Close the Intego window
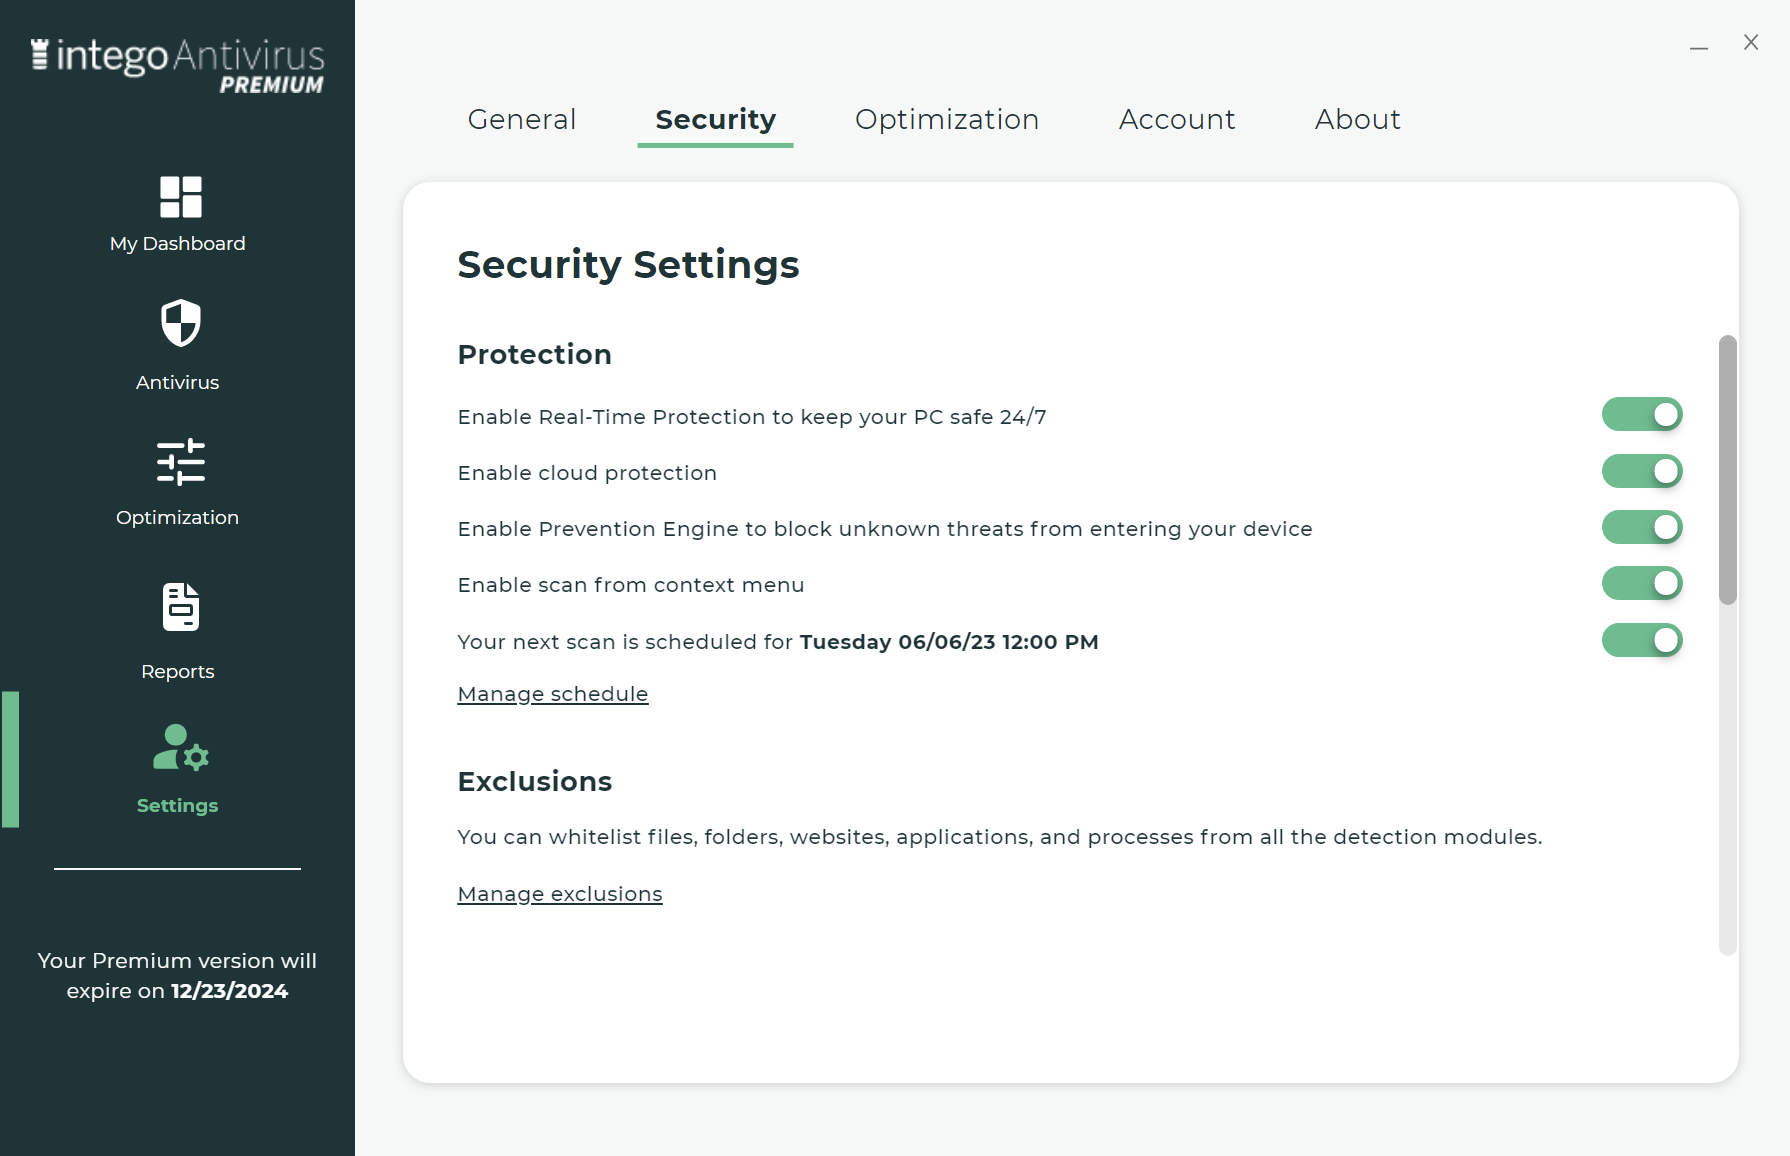This screenshot has height=1156, width=1790. point(1751,42)
